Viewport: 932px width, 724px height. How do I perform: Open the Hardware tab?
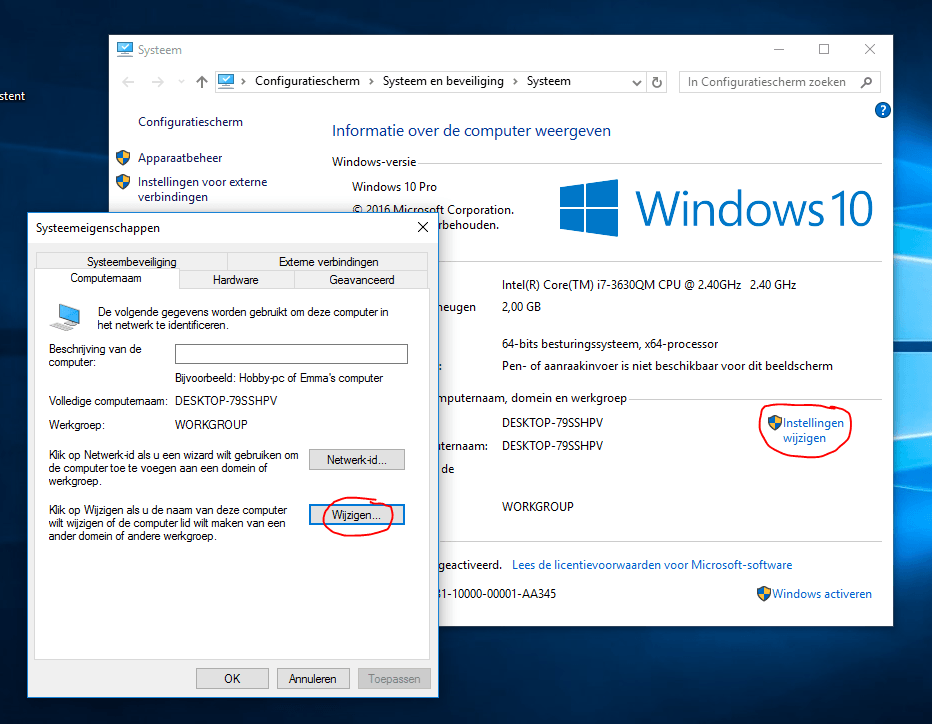[236, 279]
